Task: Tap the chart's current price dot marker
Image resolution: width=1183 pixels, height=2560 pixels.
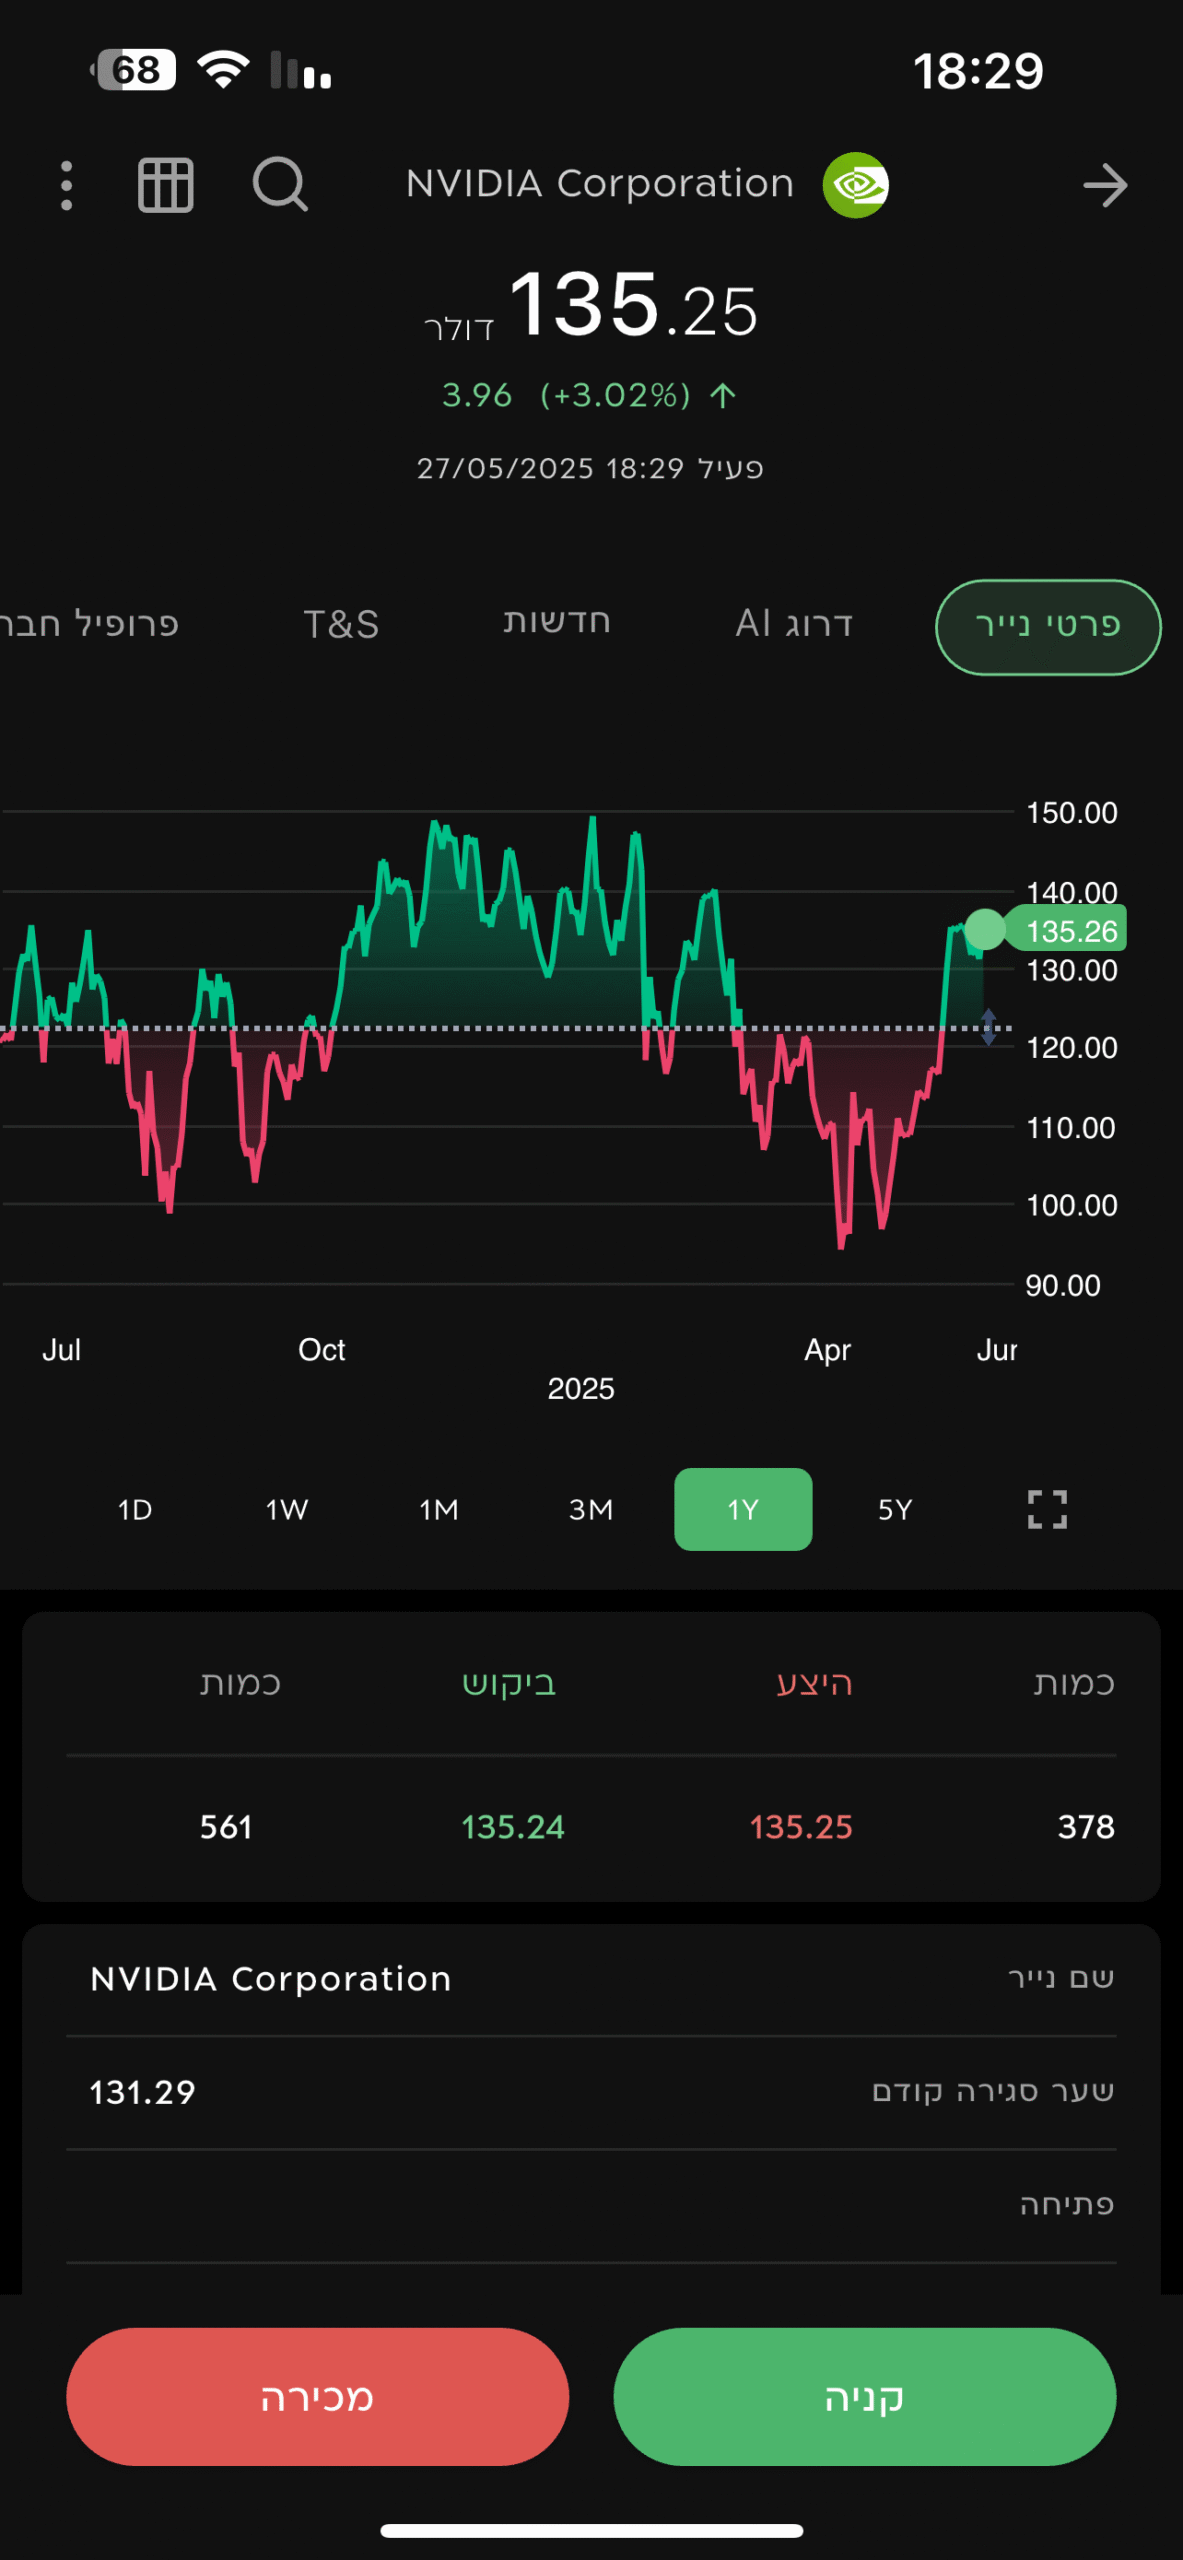Action: [985, 930]
